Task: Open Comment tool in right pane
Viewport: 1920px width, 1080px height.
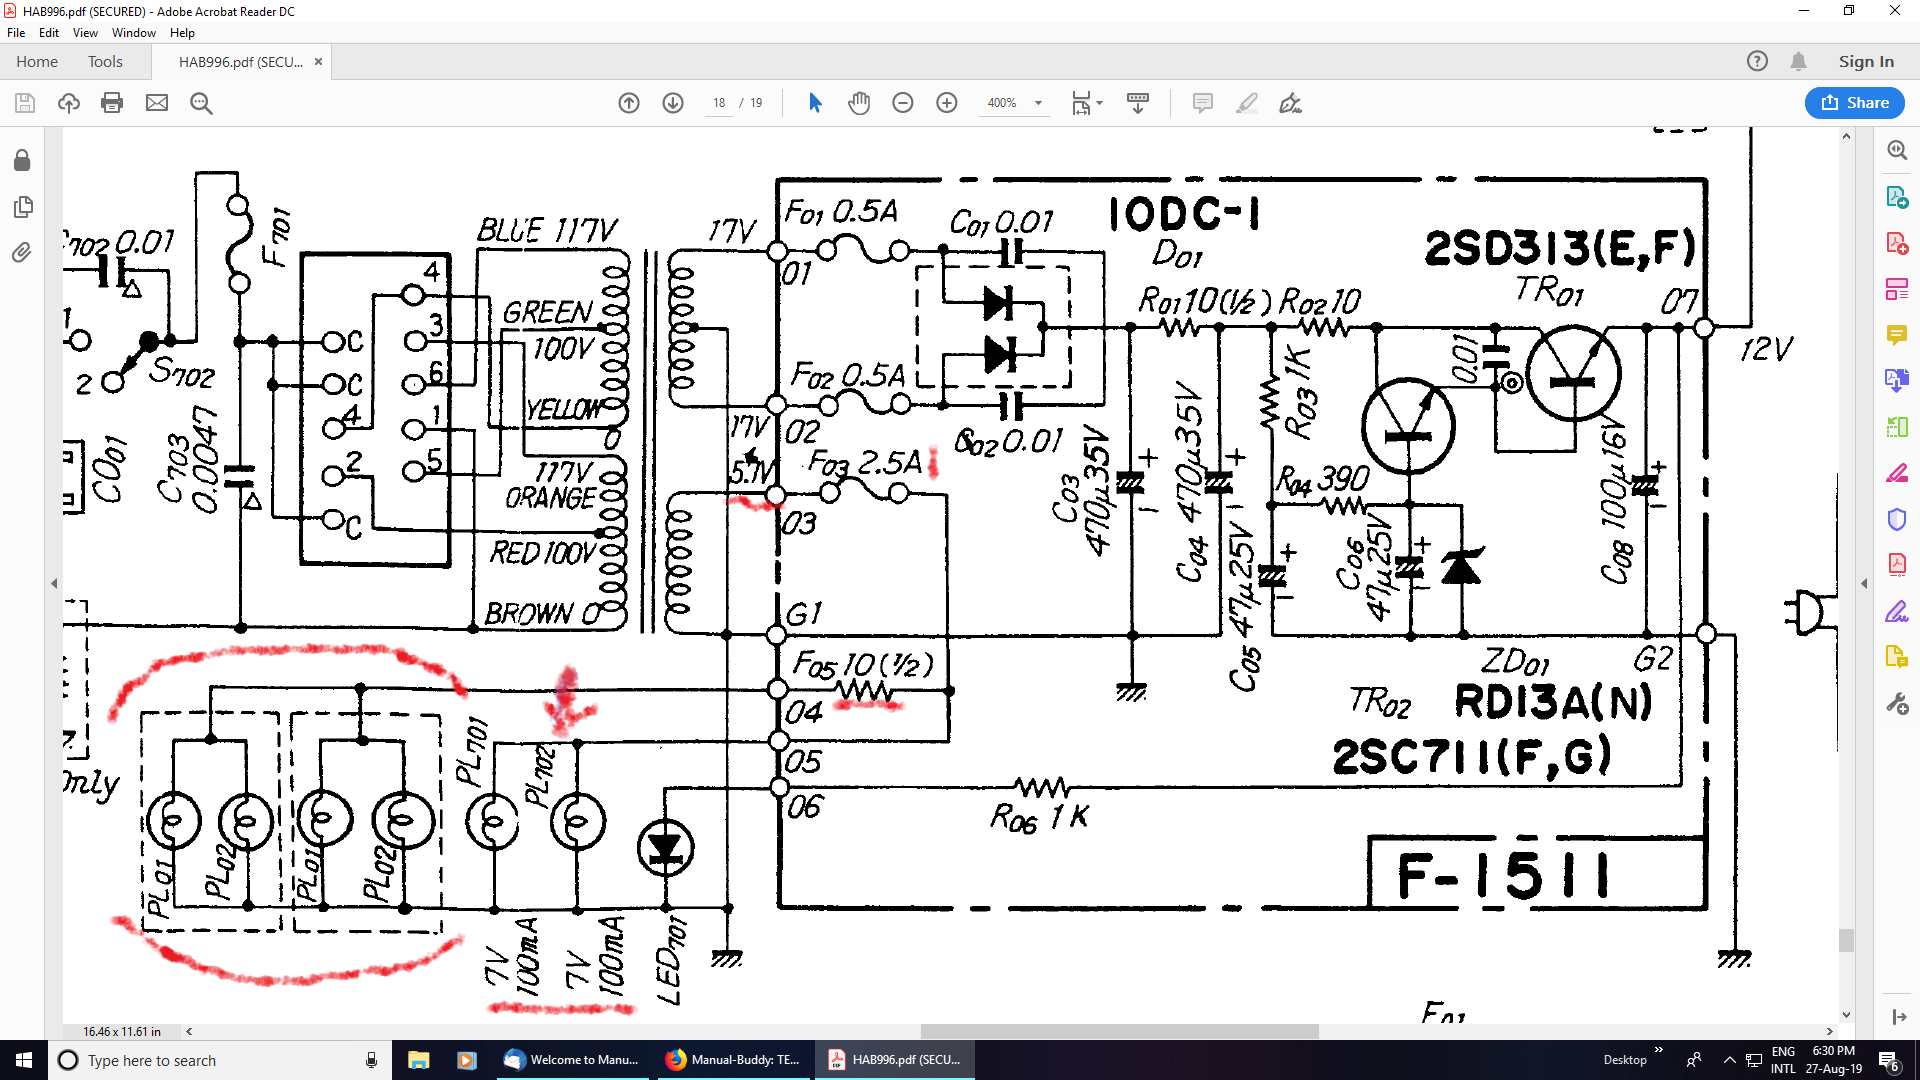Action: point(1897,335)
